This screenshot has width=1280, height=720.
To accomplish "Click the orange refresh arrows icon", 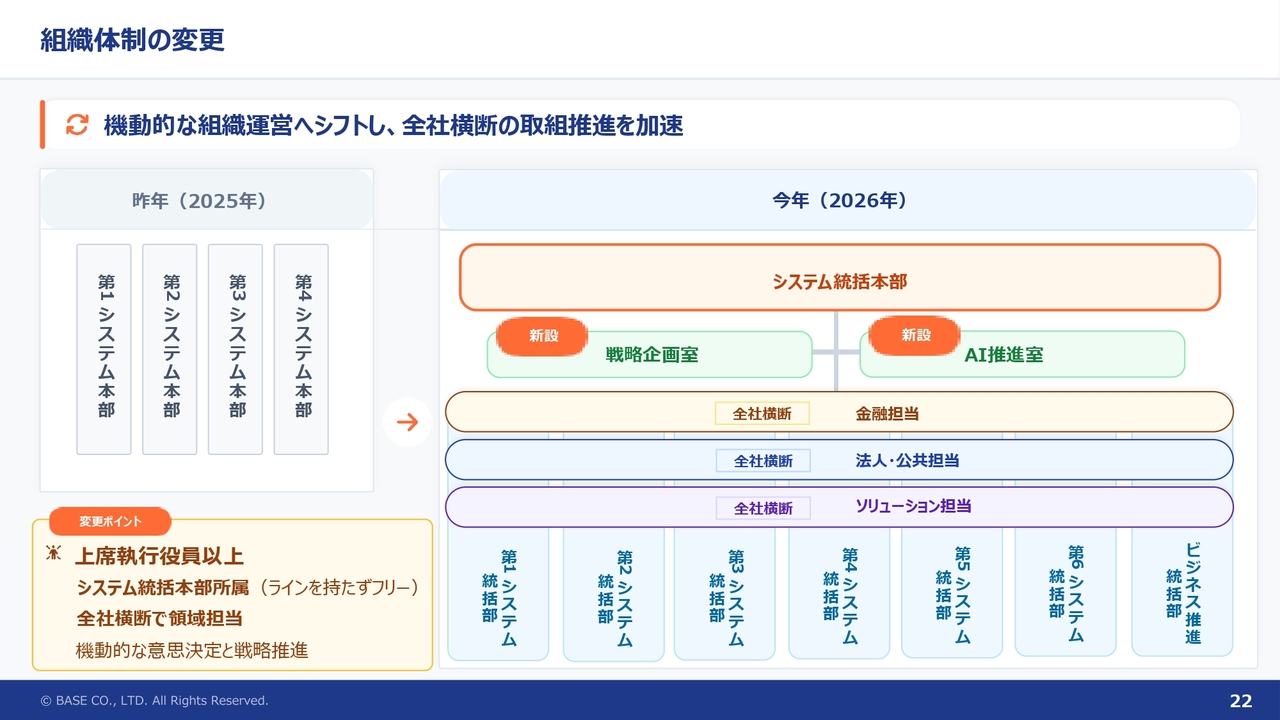I will tap(77, 125).
